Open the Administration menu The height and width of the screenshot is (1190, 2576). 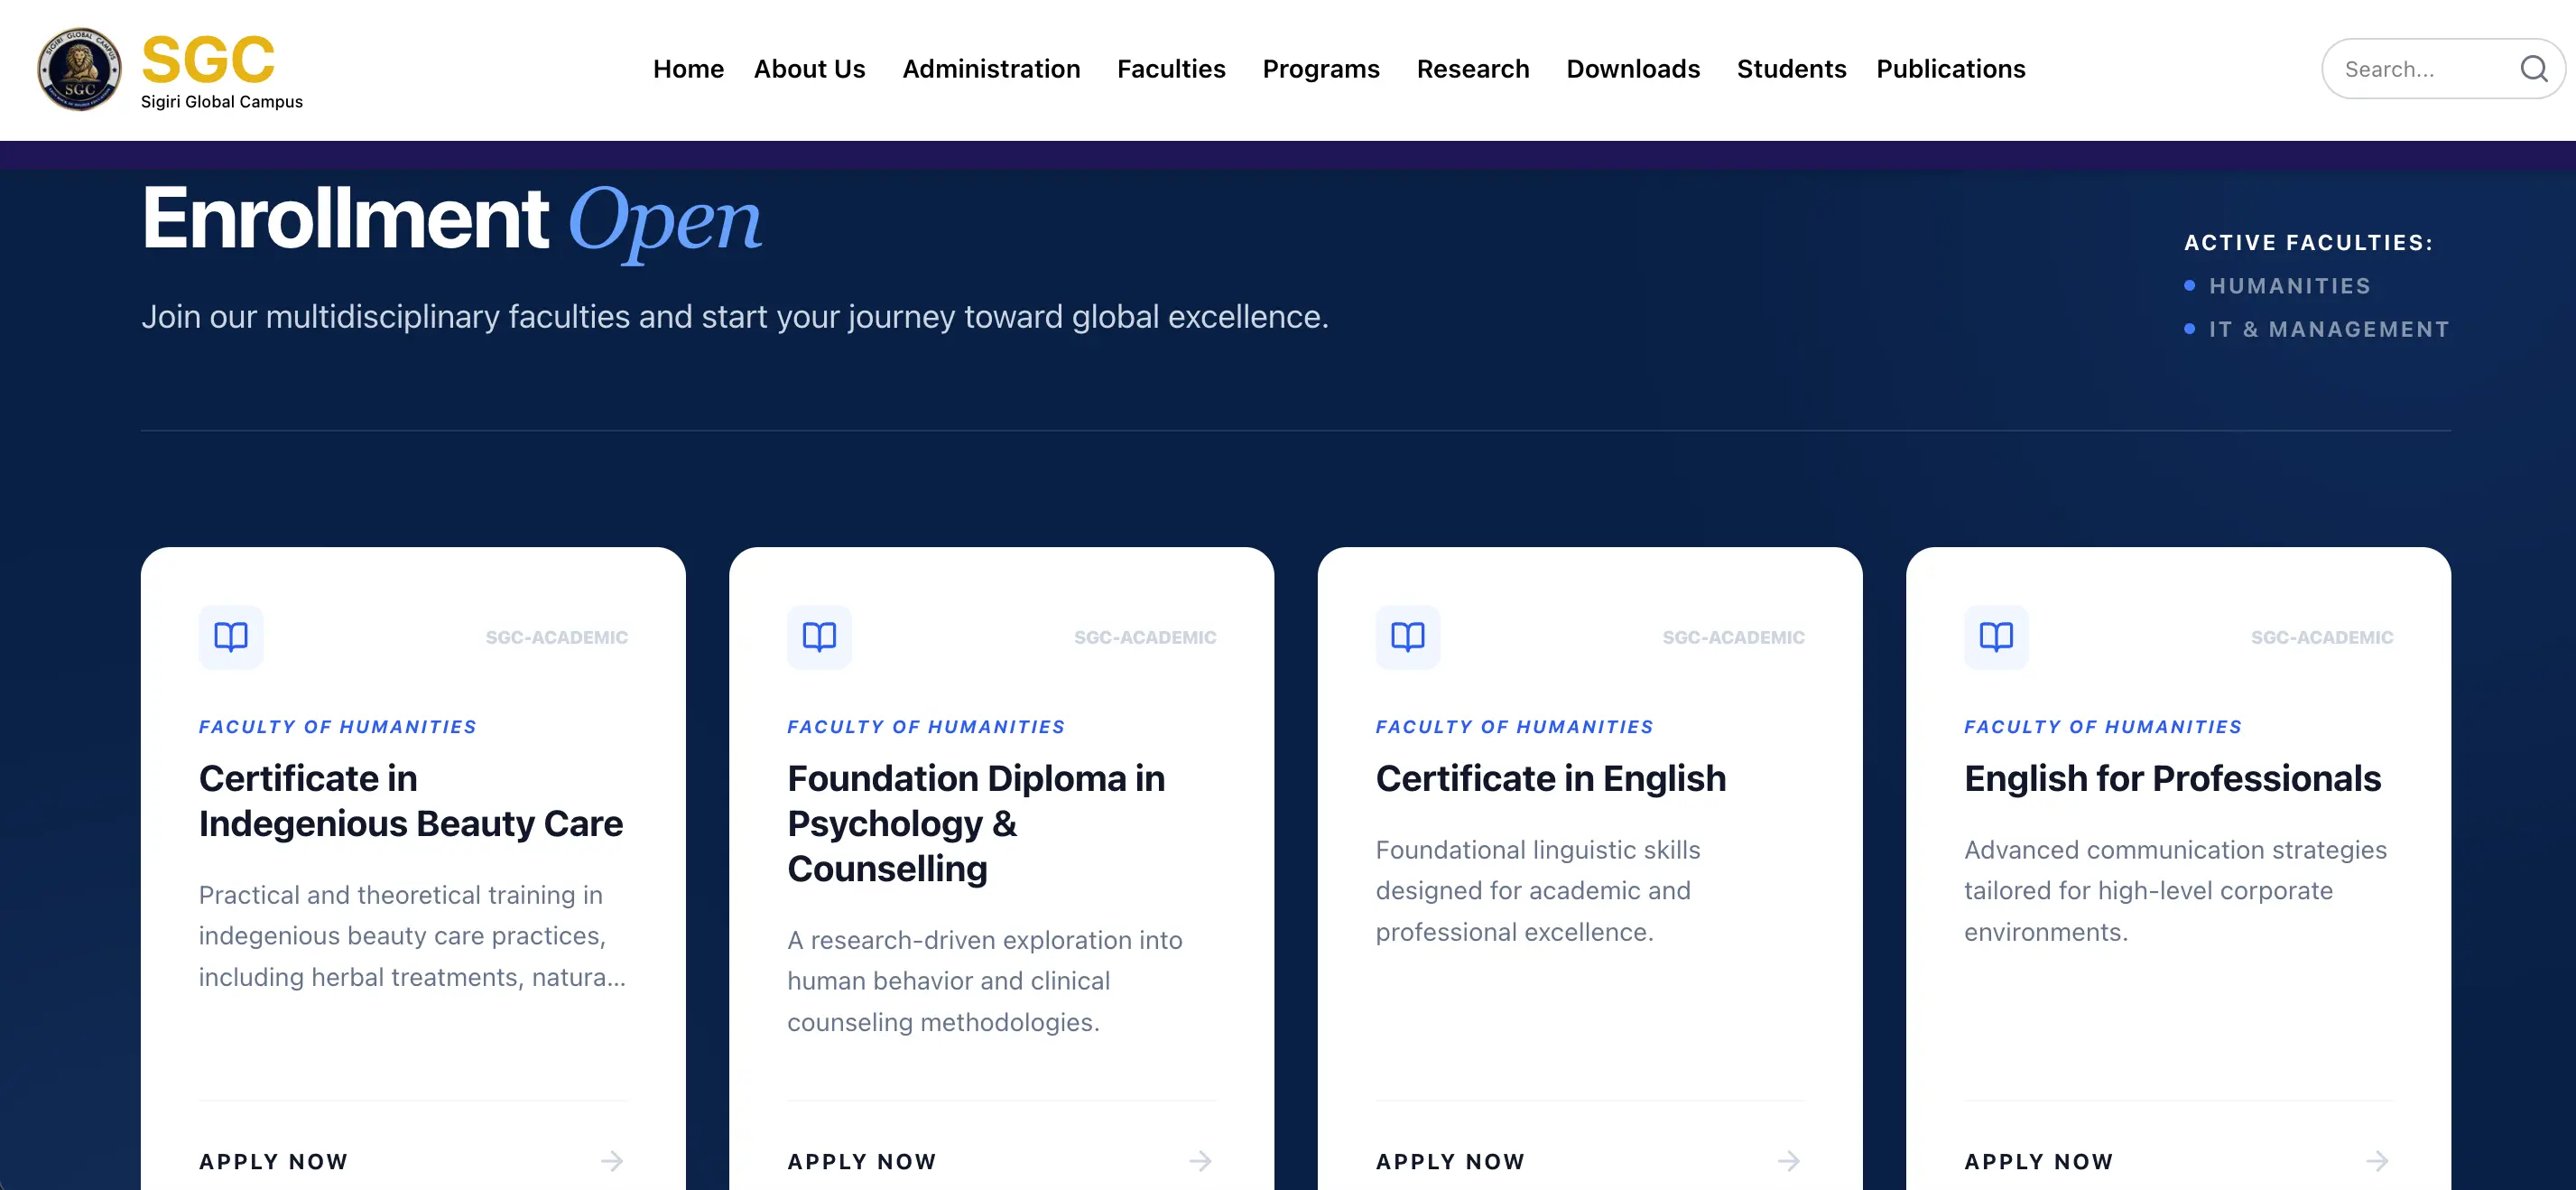(x=991, y=69)
